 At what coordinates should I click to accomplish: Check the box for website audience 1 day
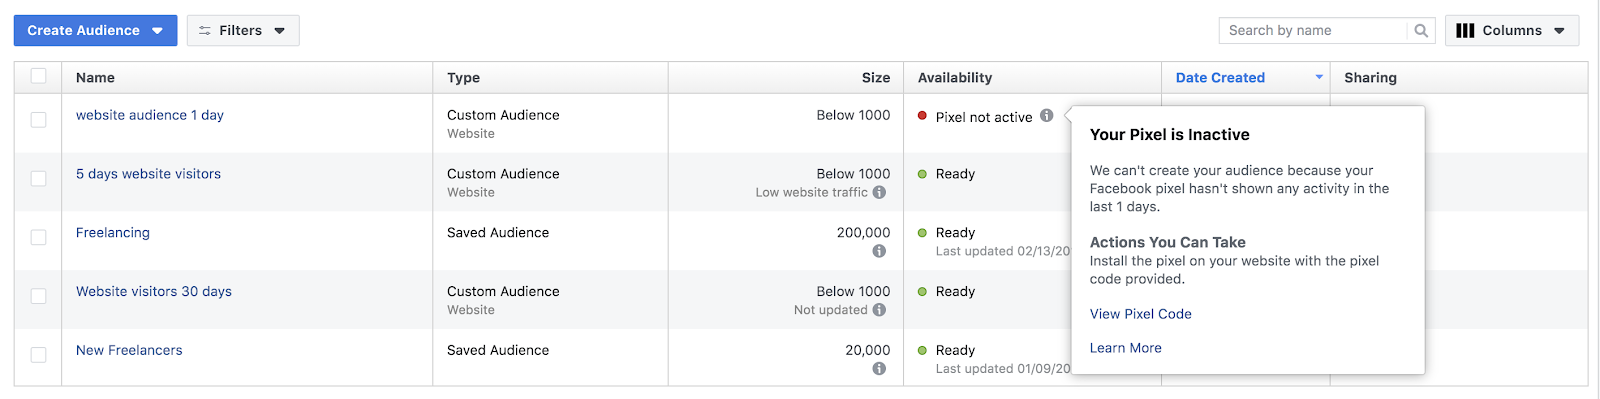[x=38, y=120]
